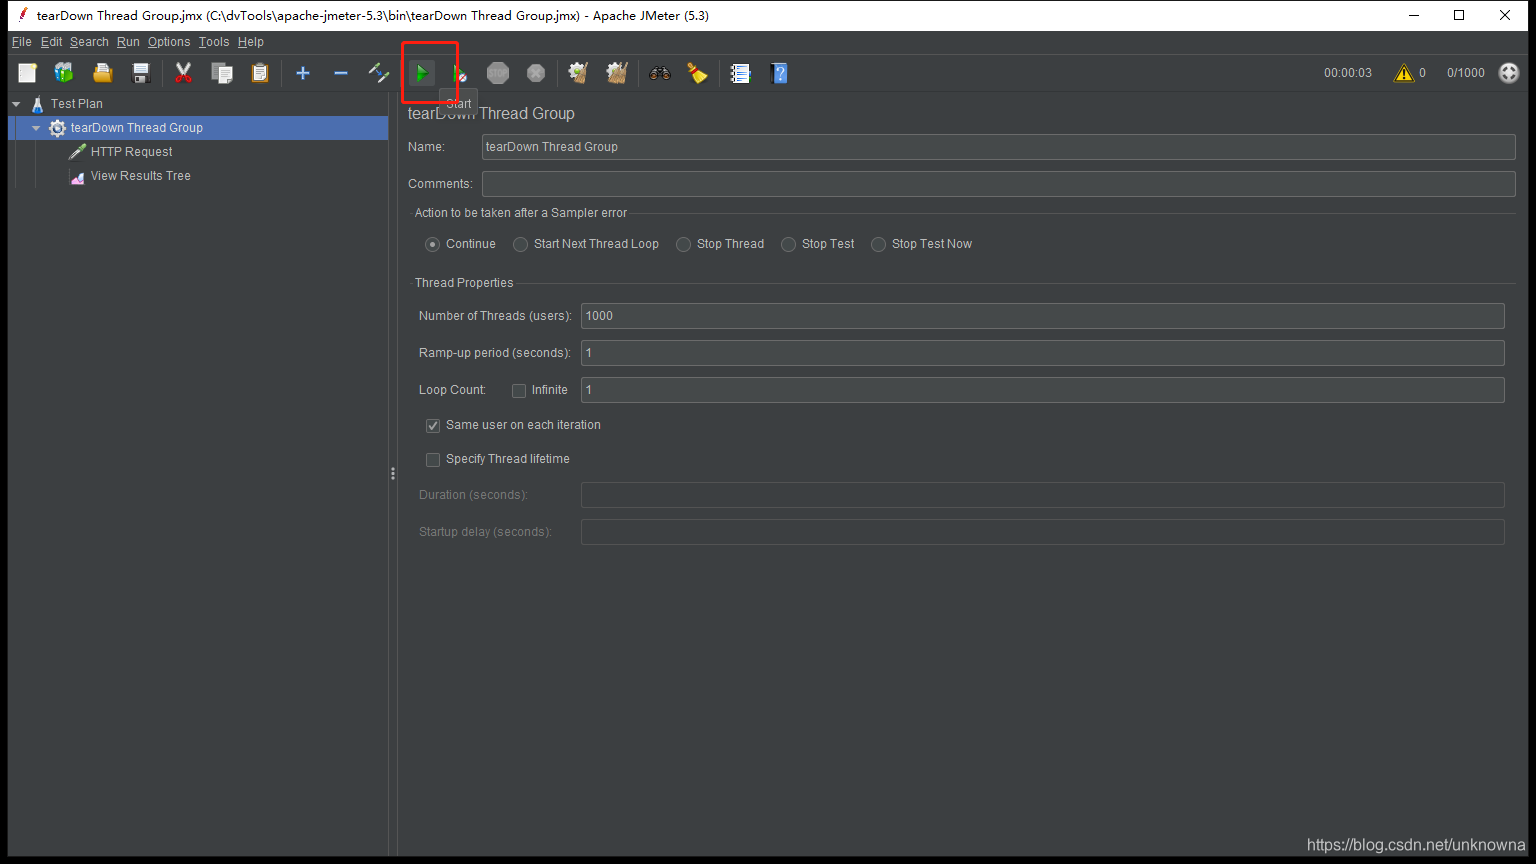Click the Clear results broom-gear icon
This screenshot has width=1536, height=864.
(578, 73)
